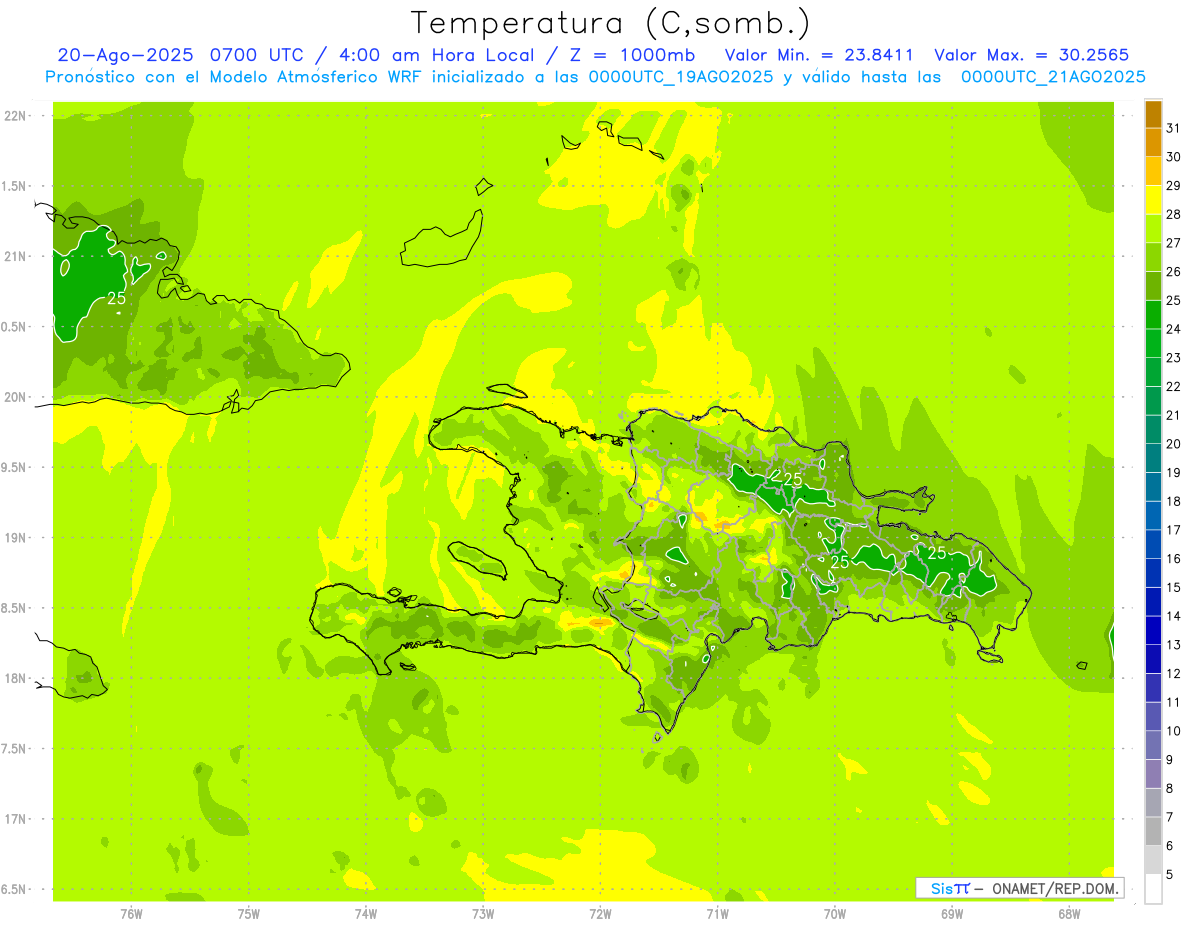
Task: Click the "22" color scale label
Action: 1174,387
